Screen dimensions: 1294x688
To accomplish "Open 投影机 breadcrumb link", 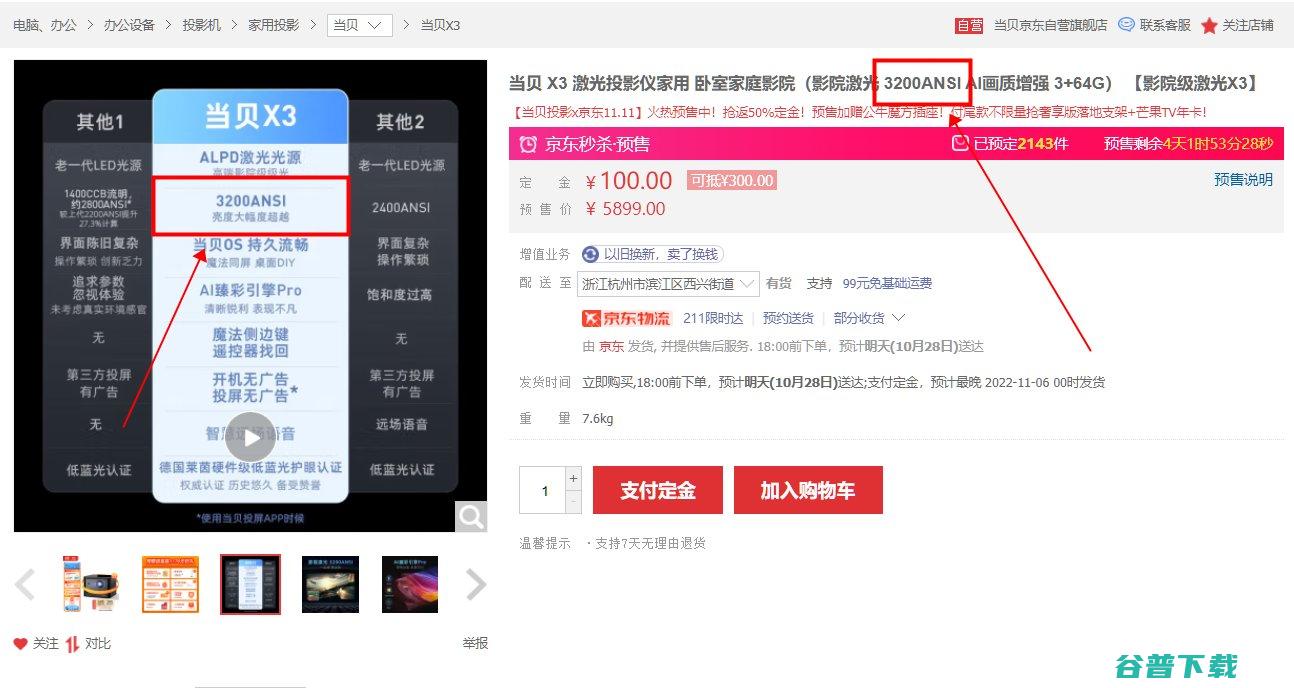I will tap(201, 25).
